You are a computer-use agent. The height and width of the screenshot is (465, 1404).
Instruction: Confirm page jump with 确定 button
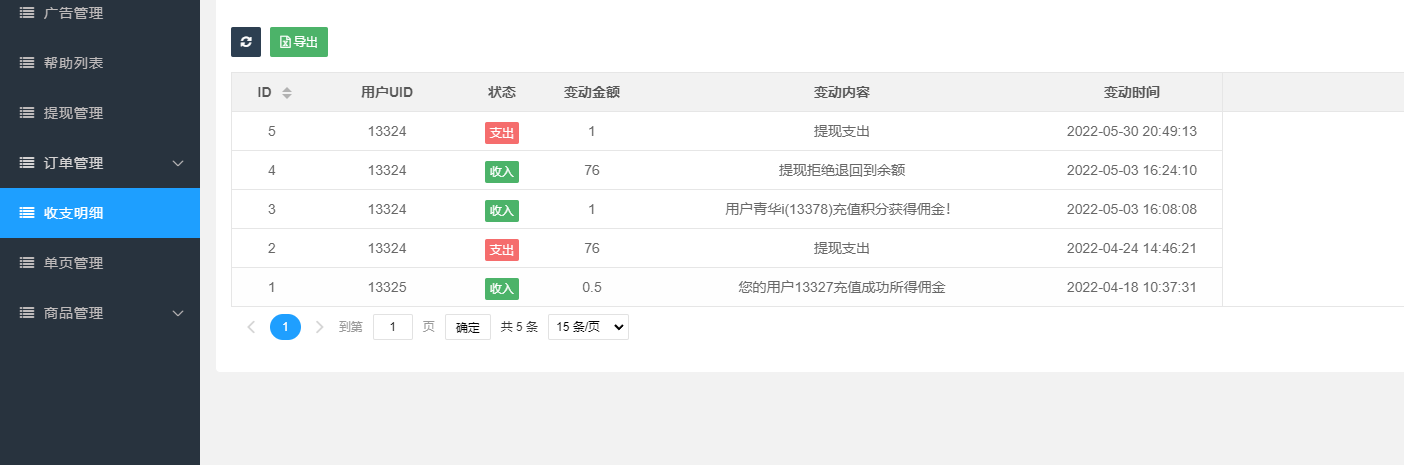point(468,327)
